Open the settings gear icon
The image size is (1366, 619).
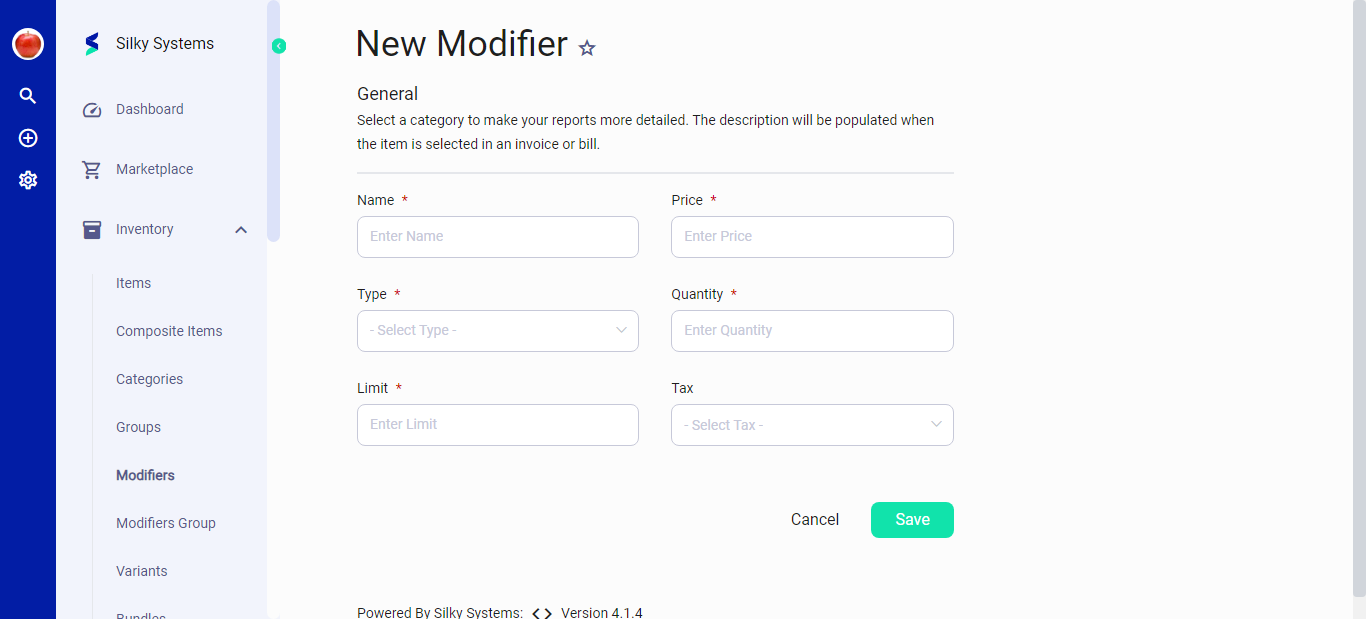click(x=27, y=179)
